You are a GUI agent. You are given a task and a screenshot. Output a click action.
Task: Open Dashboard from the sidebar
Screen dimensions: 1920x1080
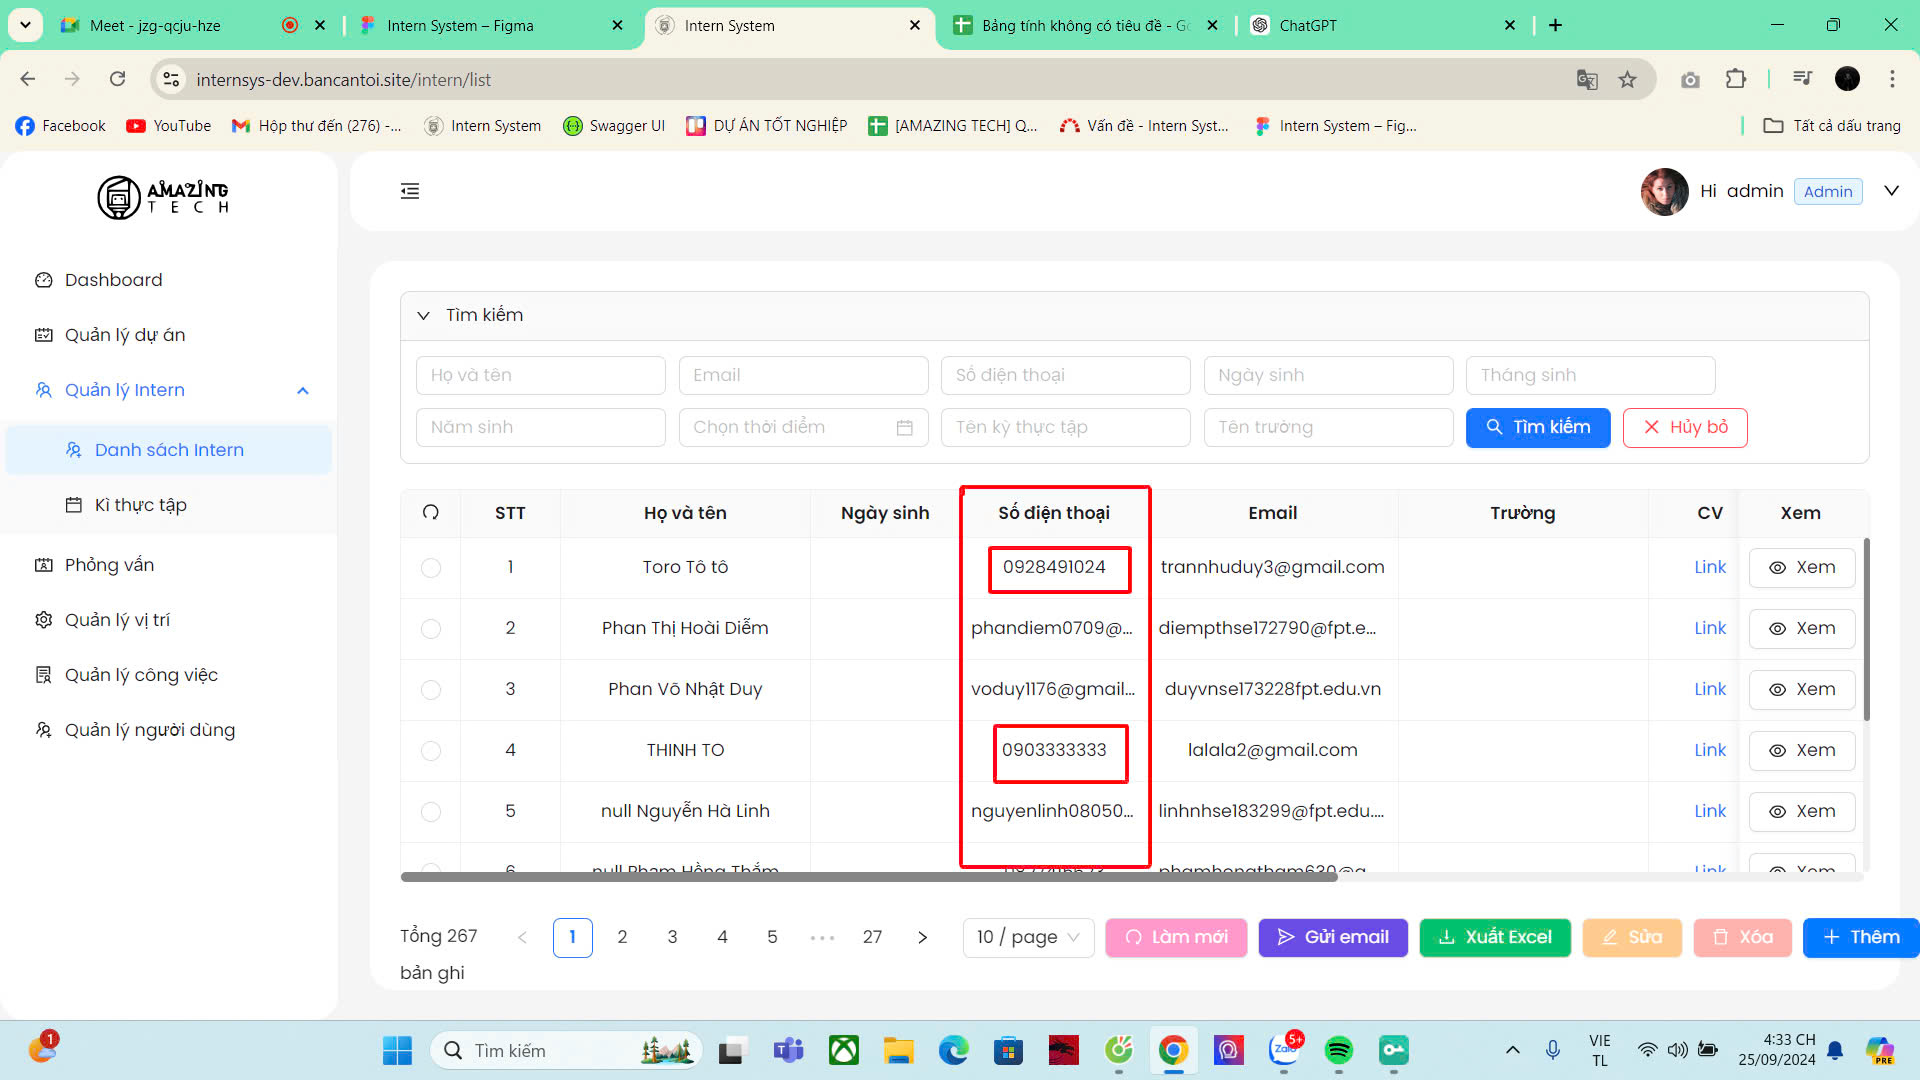(113, 280)
